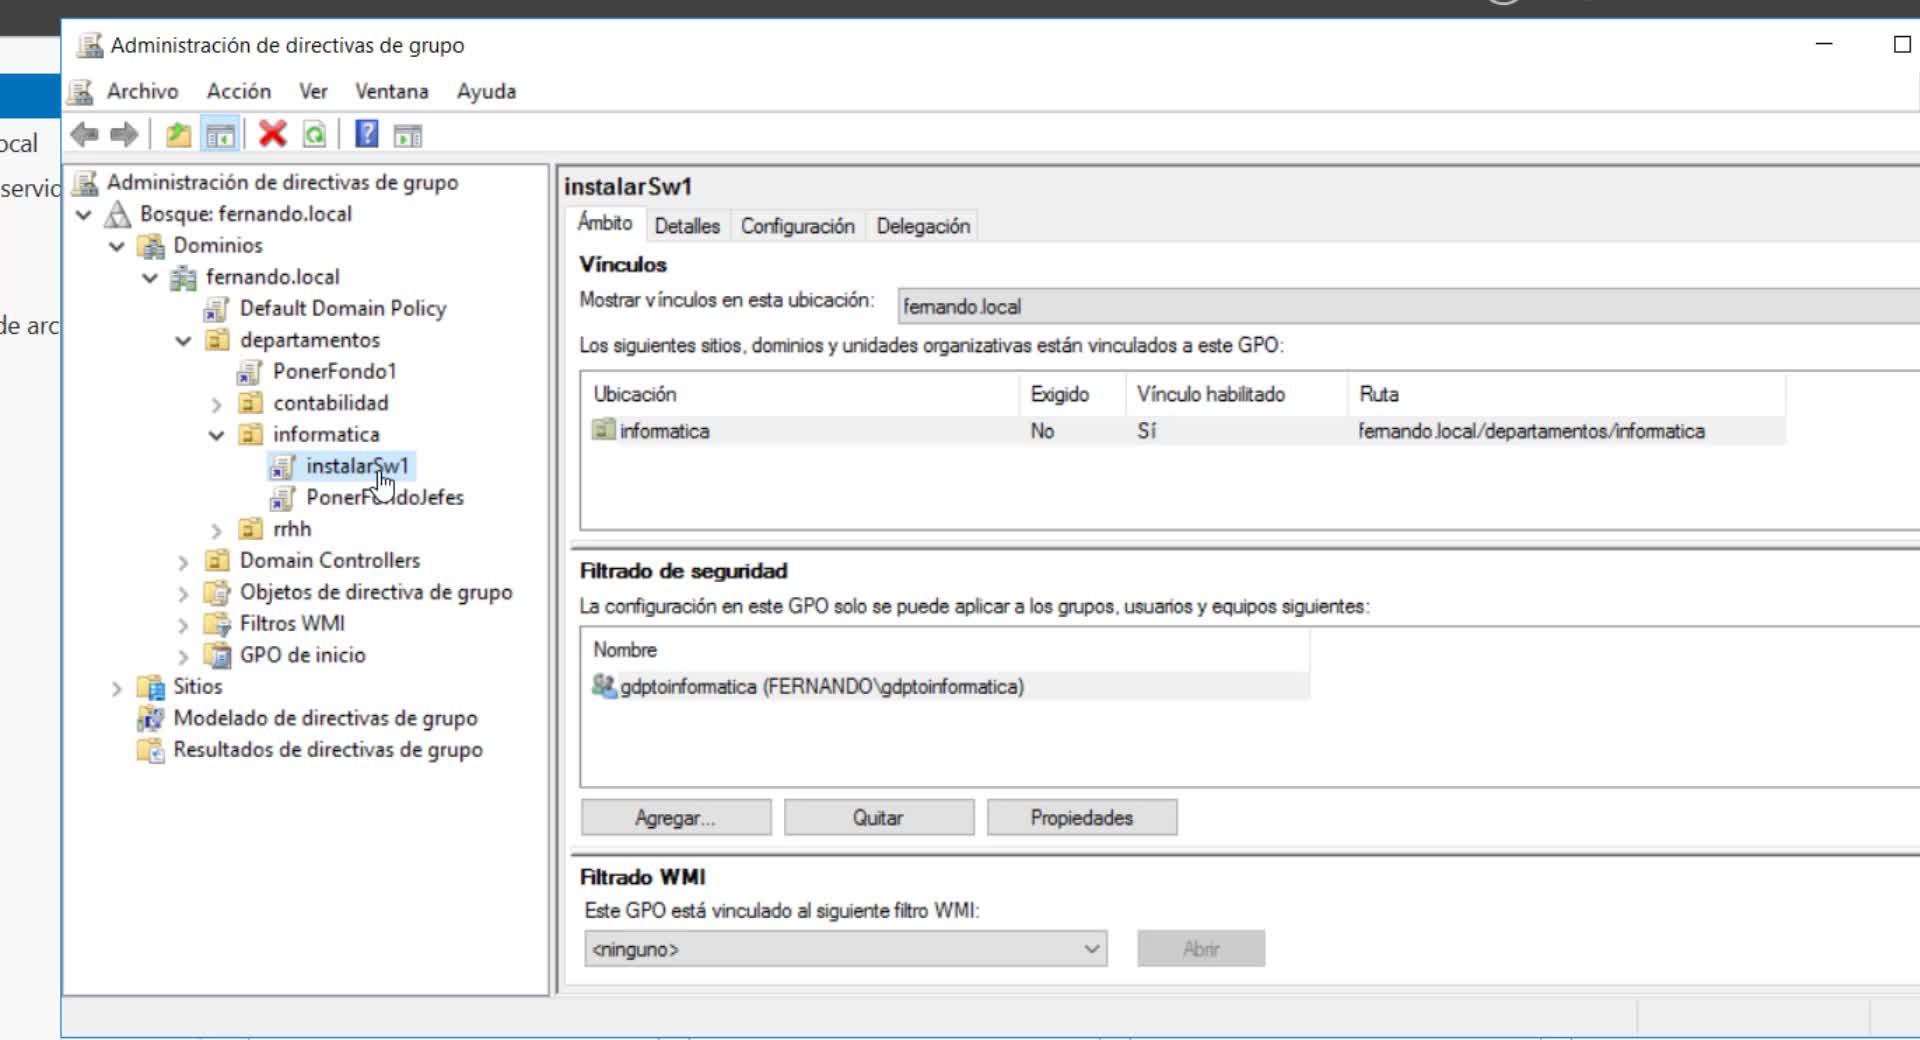Click the Exigido column header
The width and height of the screenshot is (1920, 1040).
coord(1073,394)
